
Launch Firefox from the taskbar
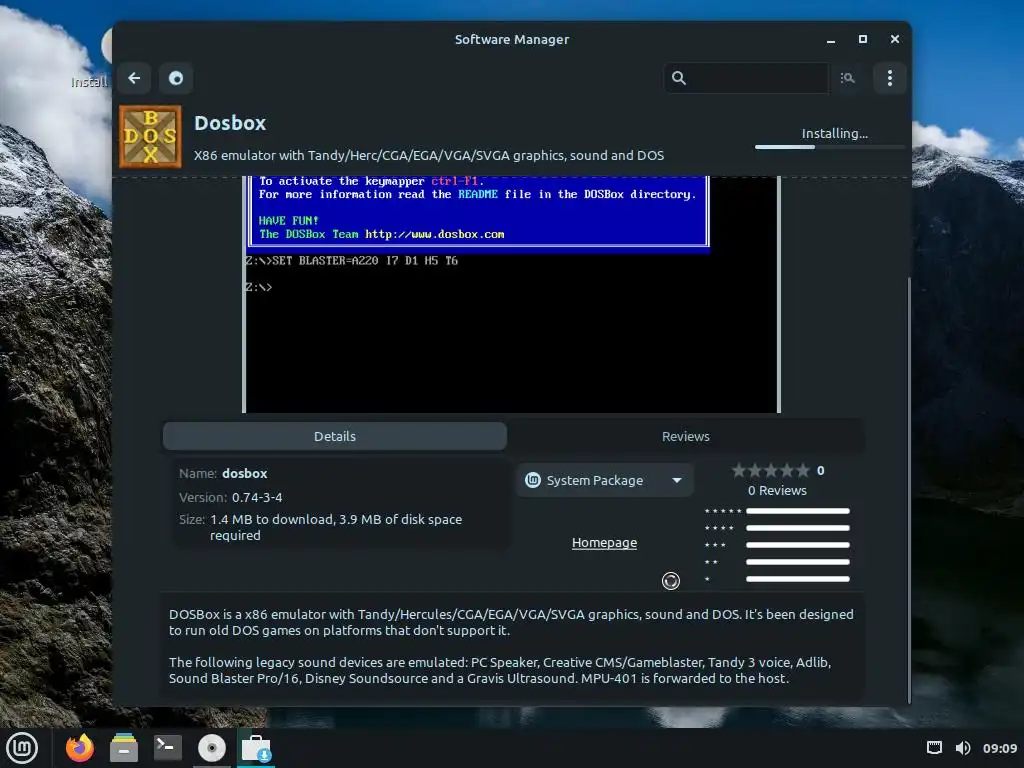tap(80, 748)
